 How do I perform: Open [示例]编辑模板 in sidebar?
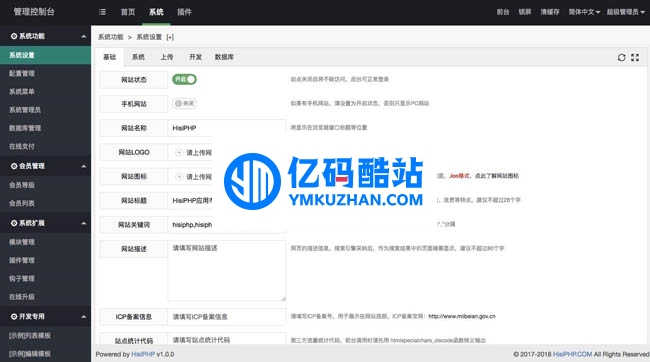click(x=45, y=354)
